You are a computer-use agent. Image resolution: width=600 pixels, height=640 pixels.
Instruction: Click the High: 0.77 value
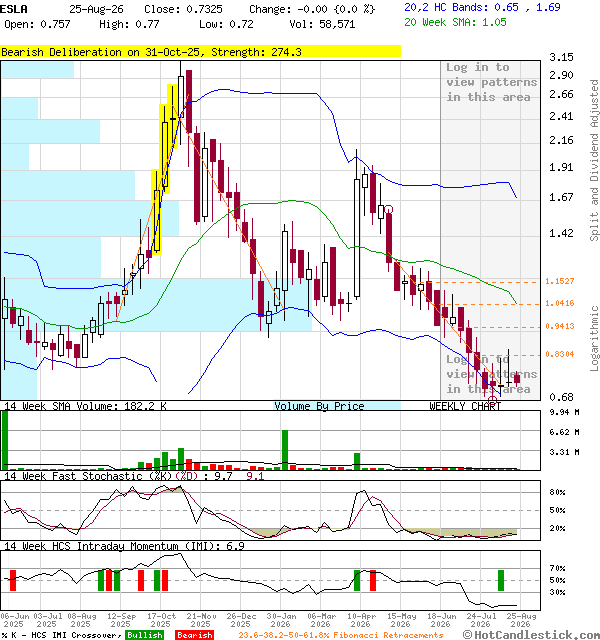(x=129, y=24)
